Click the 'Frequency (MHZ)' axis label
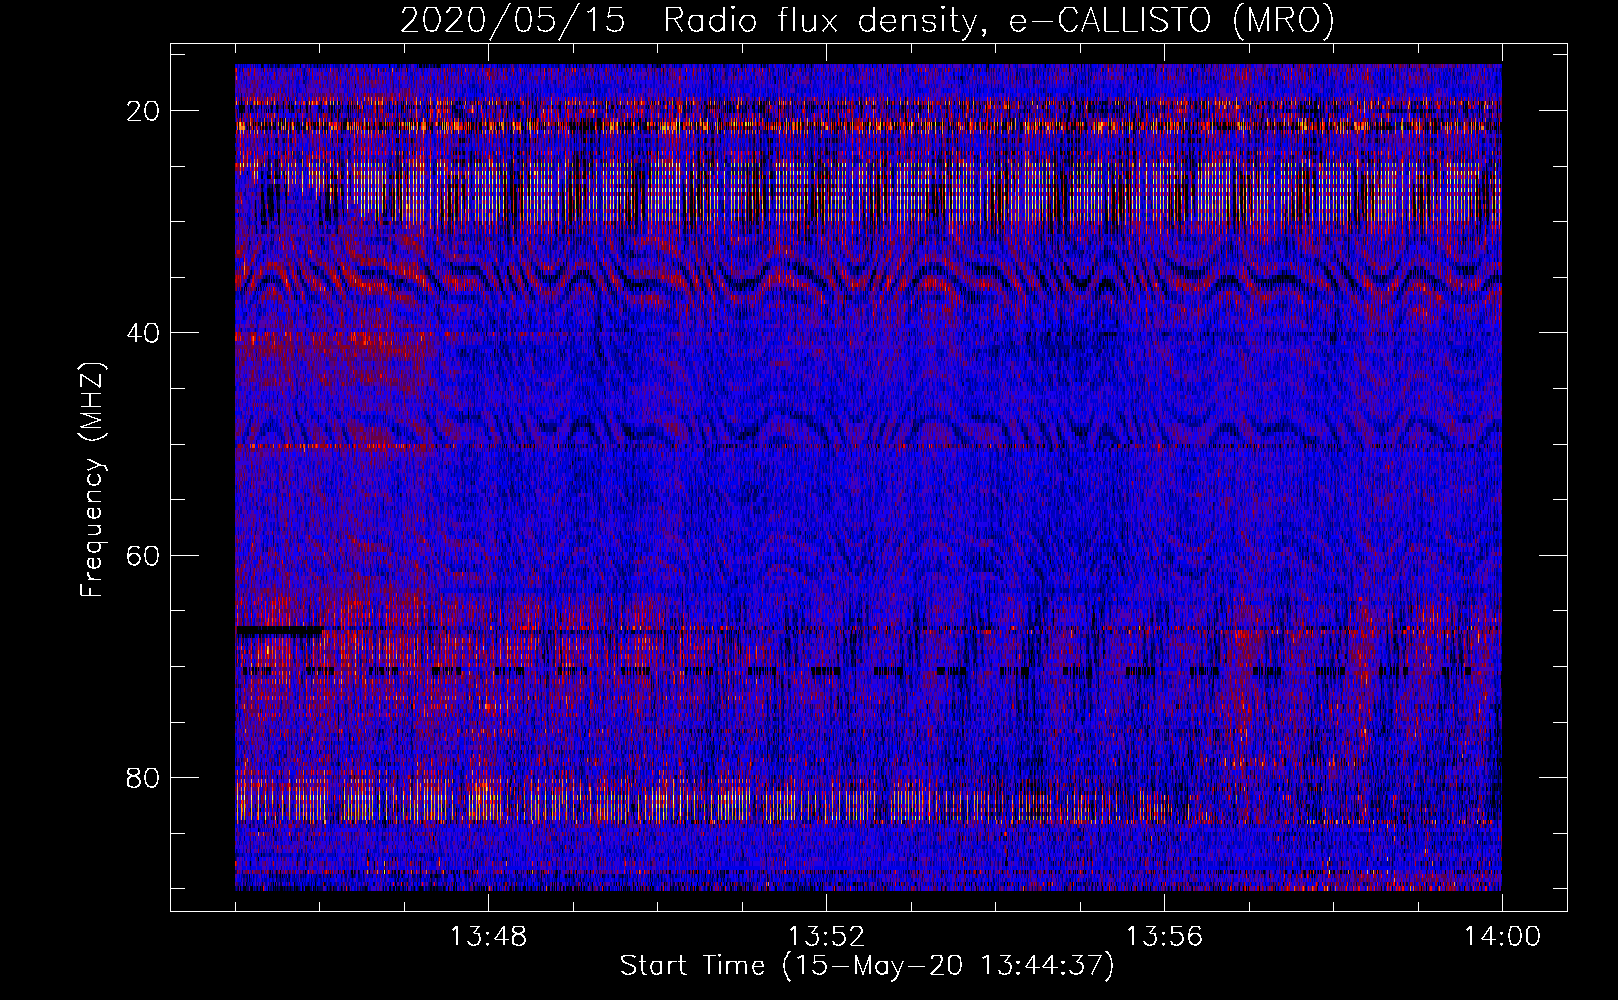The height and width of the screenshot is (1000, 1618). (92, 480)
